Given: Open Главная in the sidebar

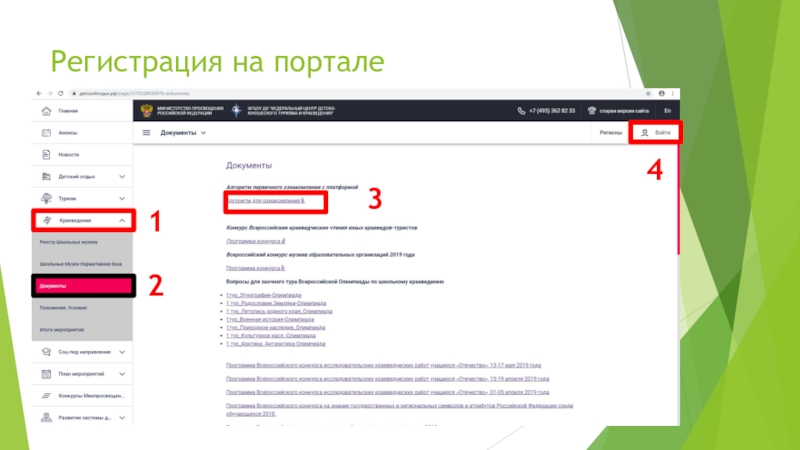Looking at the screenshot, I should [x=82, y=111].
